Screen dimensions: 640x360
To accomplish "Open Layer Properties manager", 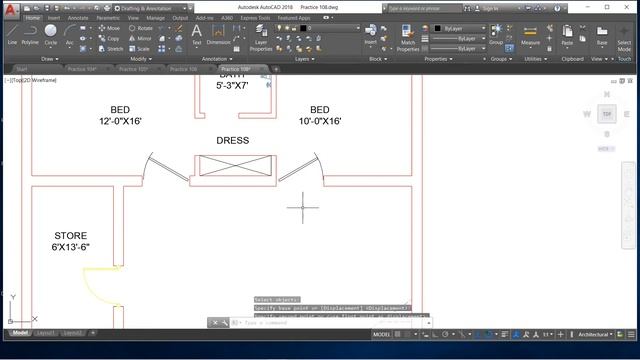I will [x=261, y=38].
